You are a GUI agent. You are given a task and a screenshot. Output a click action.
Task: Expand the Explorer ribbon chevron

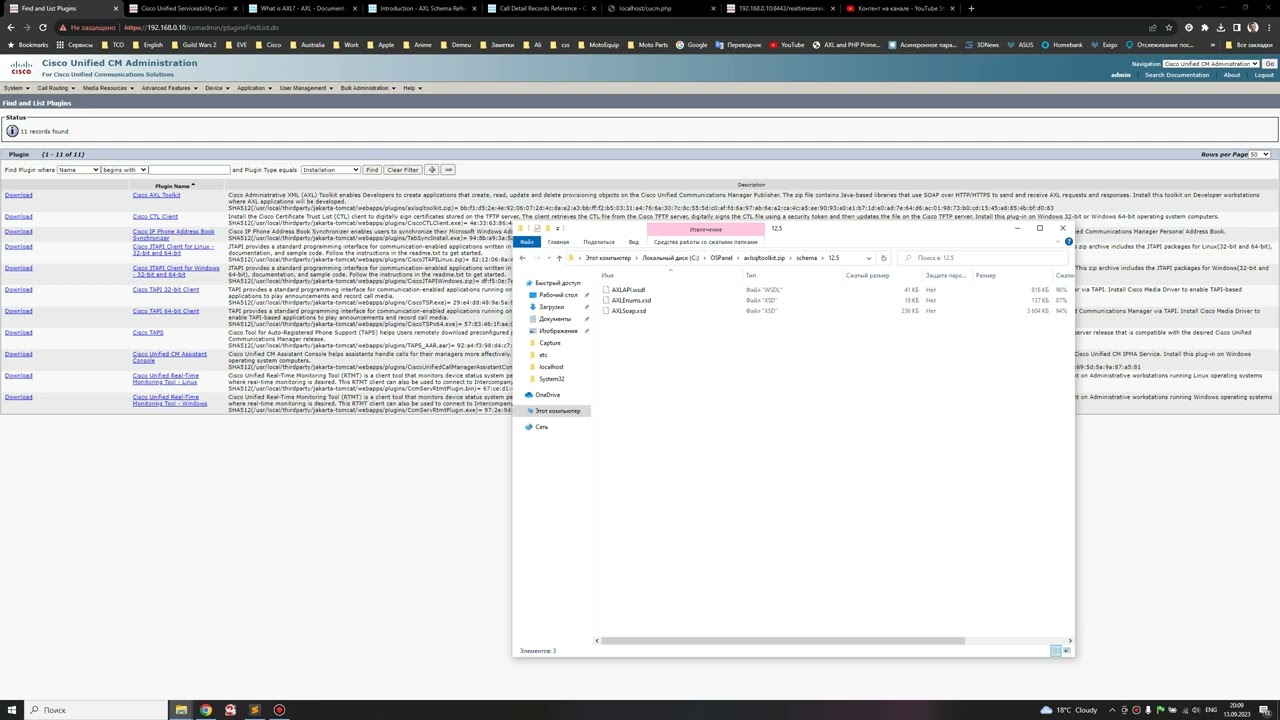click(1059, 242)
